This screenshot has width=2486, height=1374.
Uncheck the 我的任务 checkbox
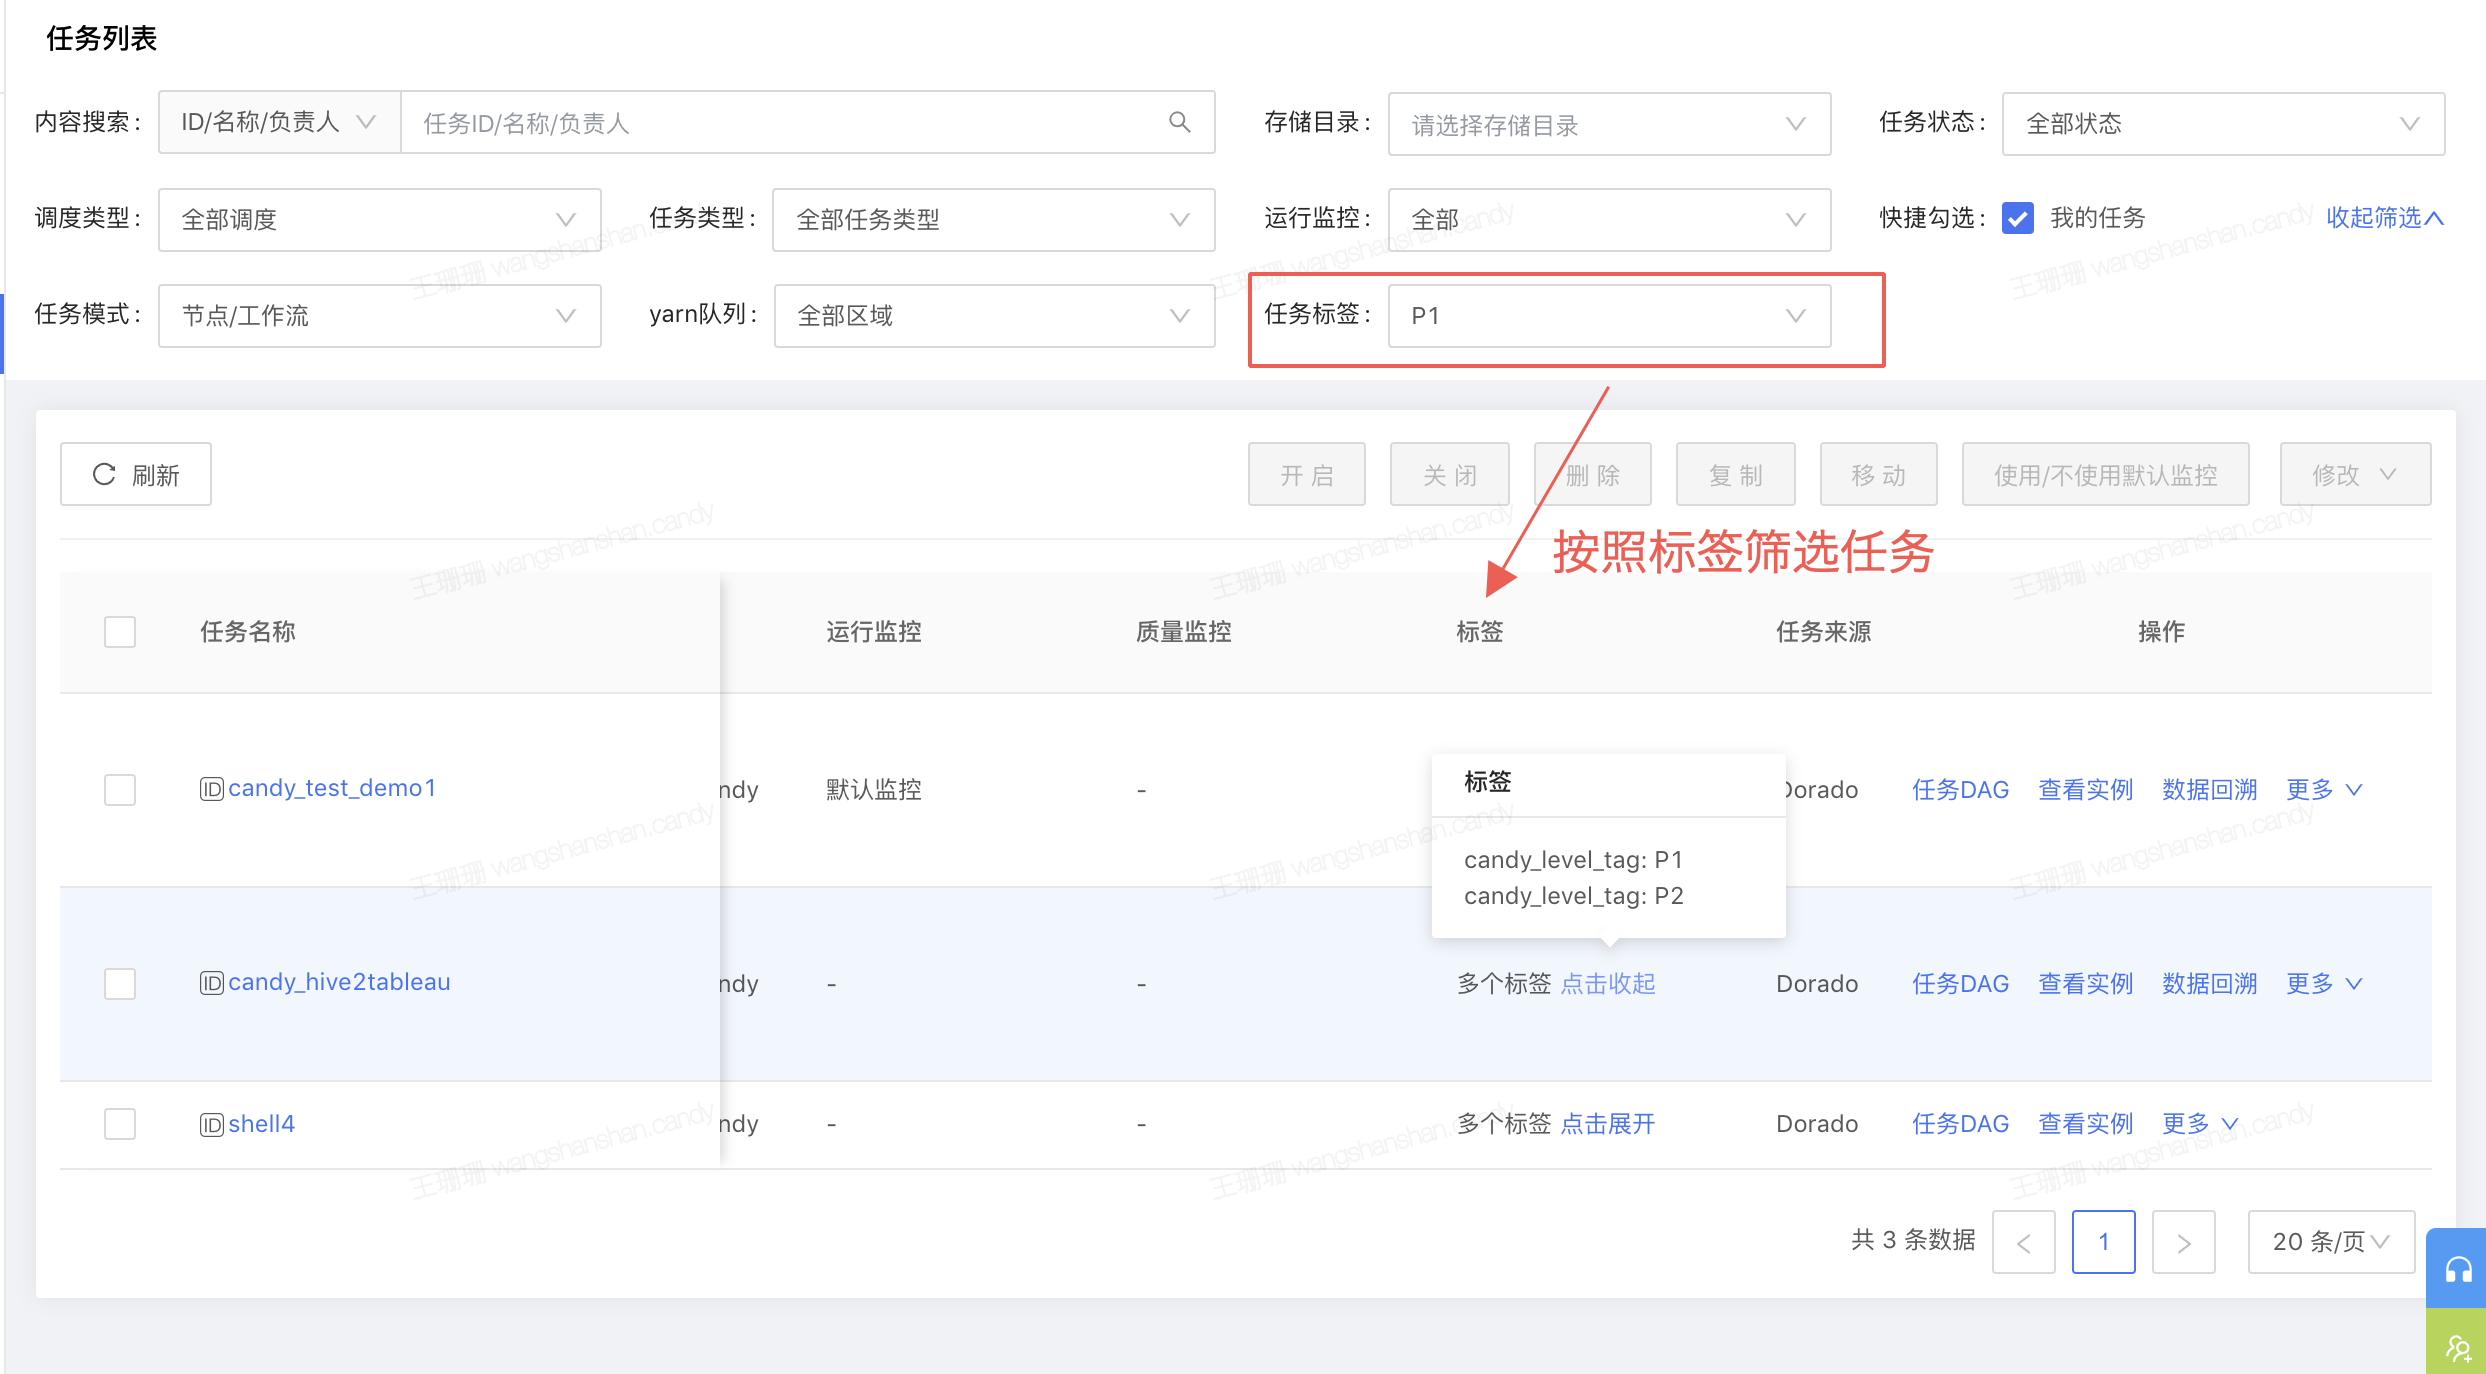click(x=2017, y=218)
